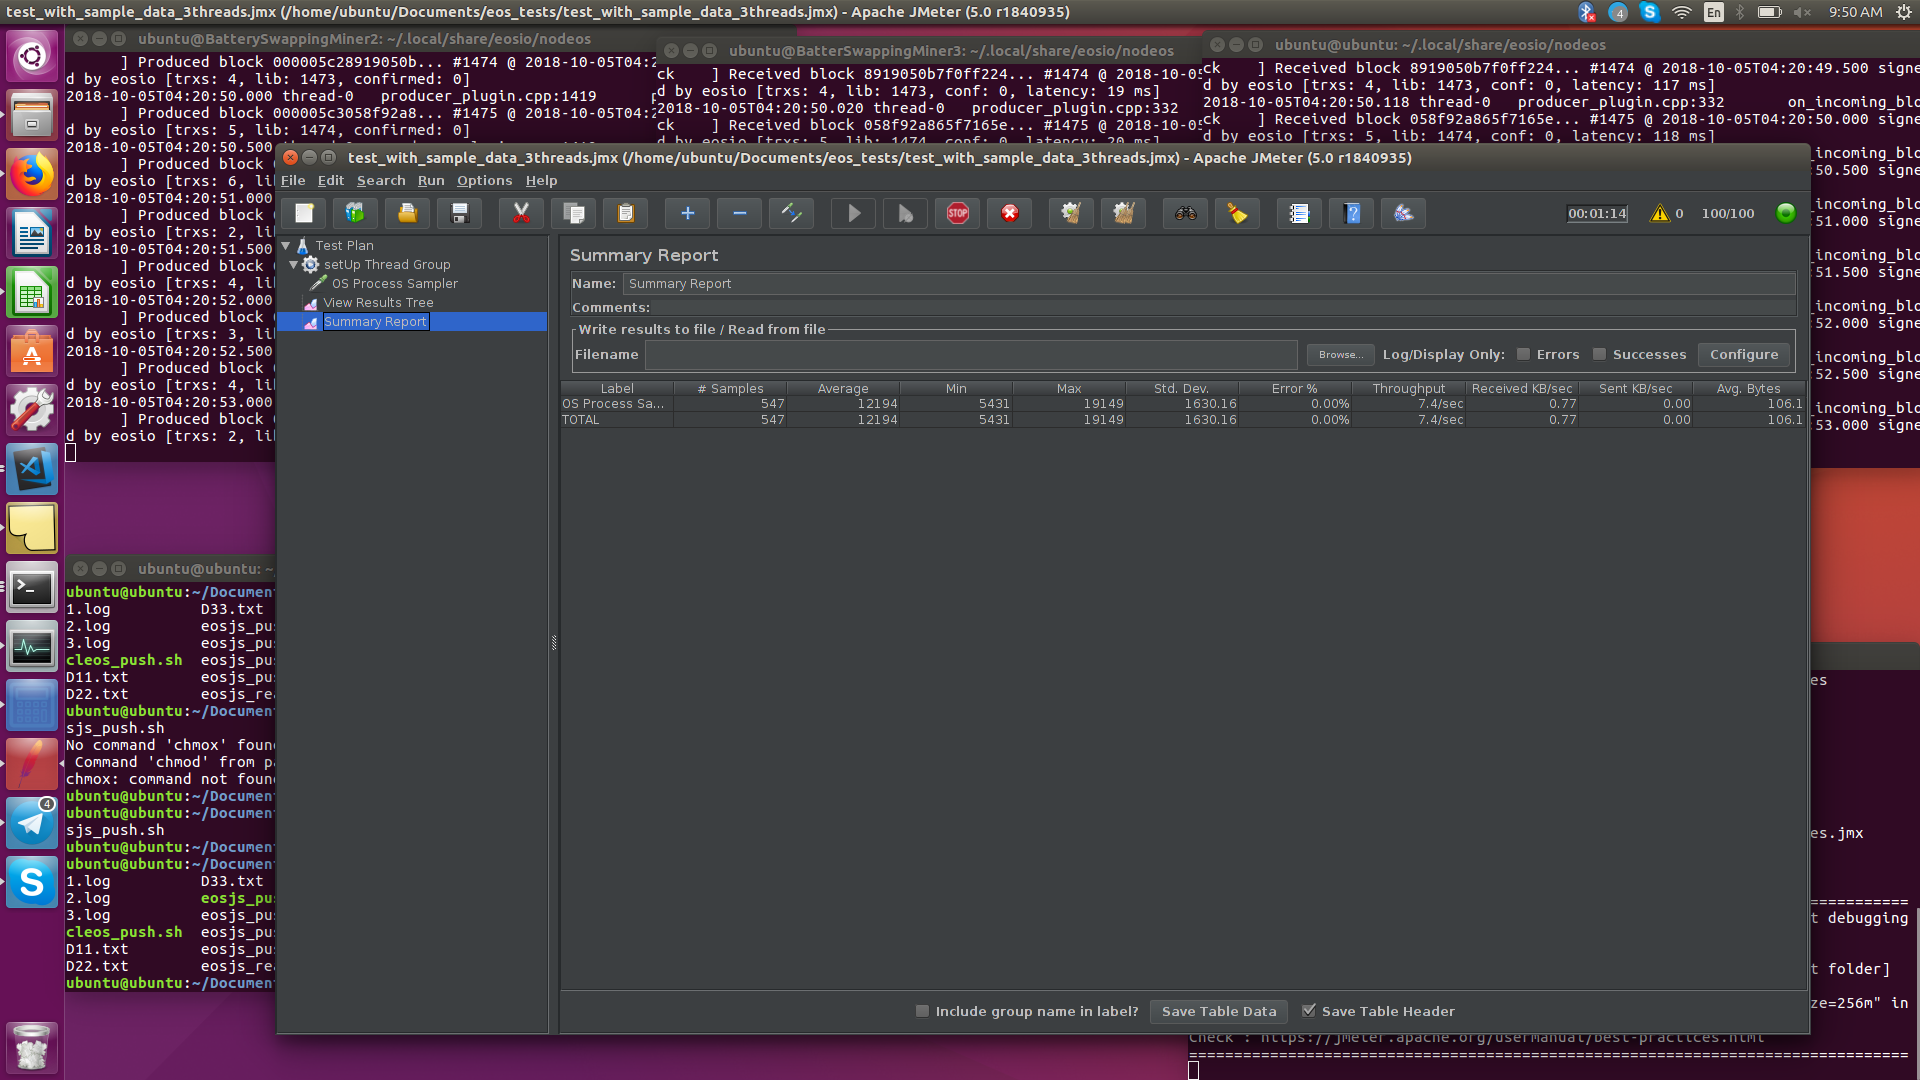Toggle Include group name in label checkbox

(x=922, y=1011)
